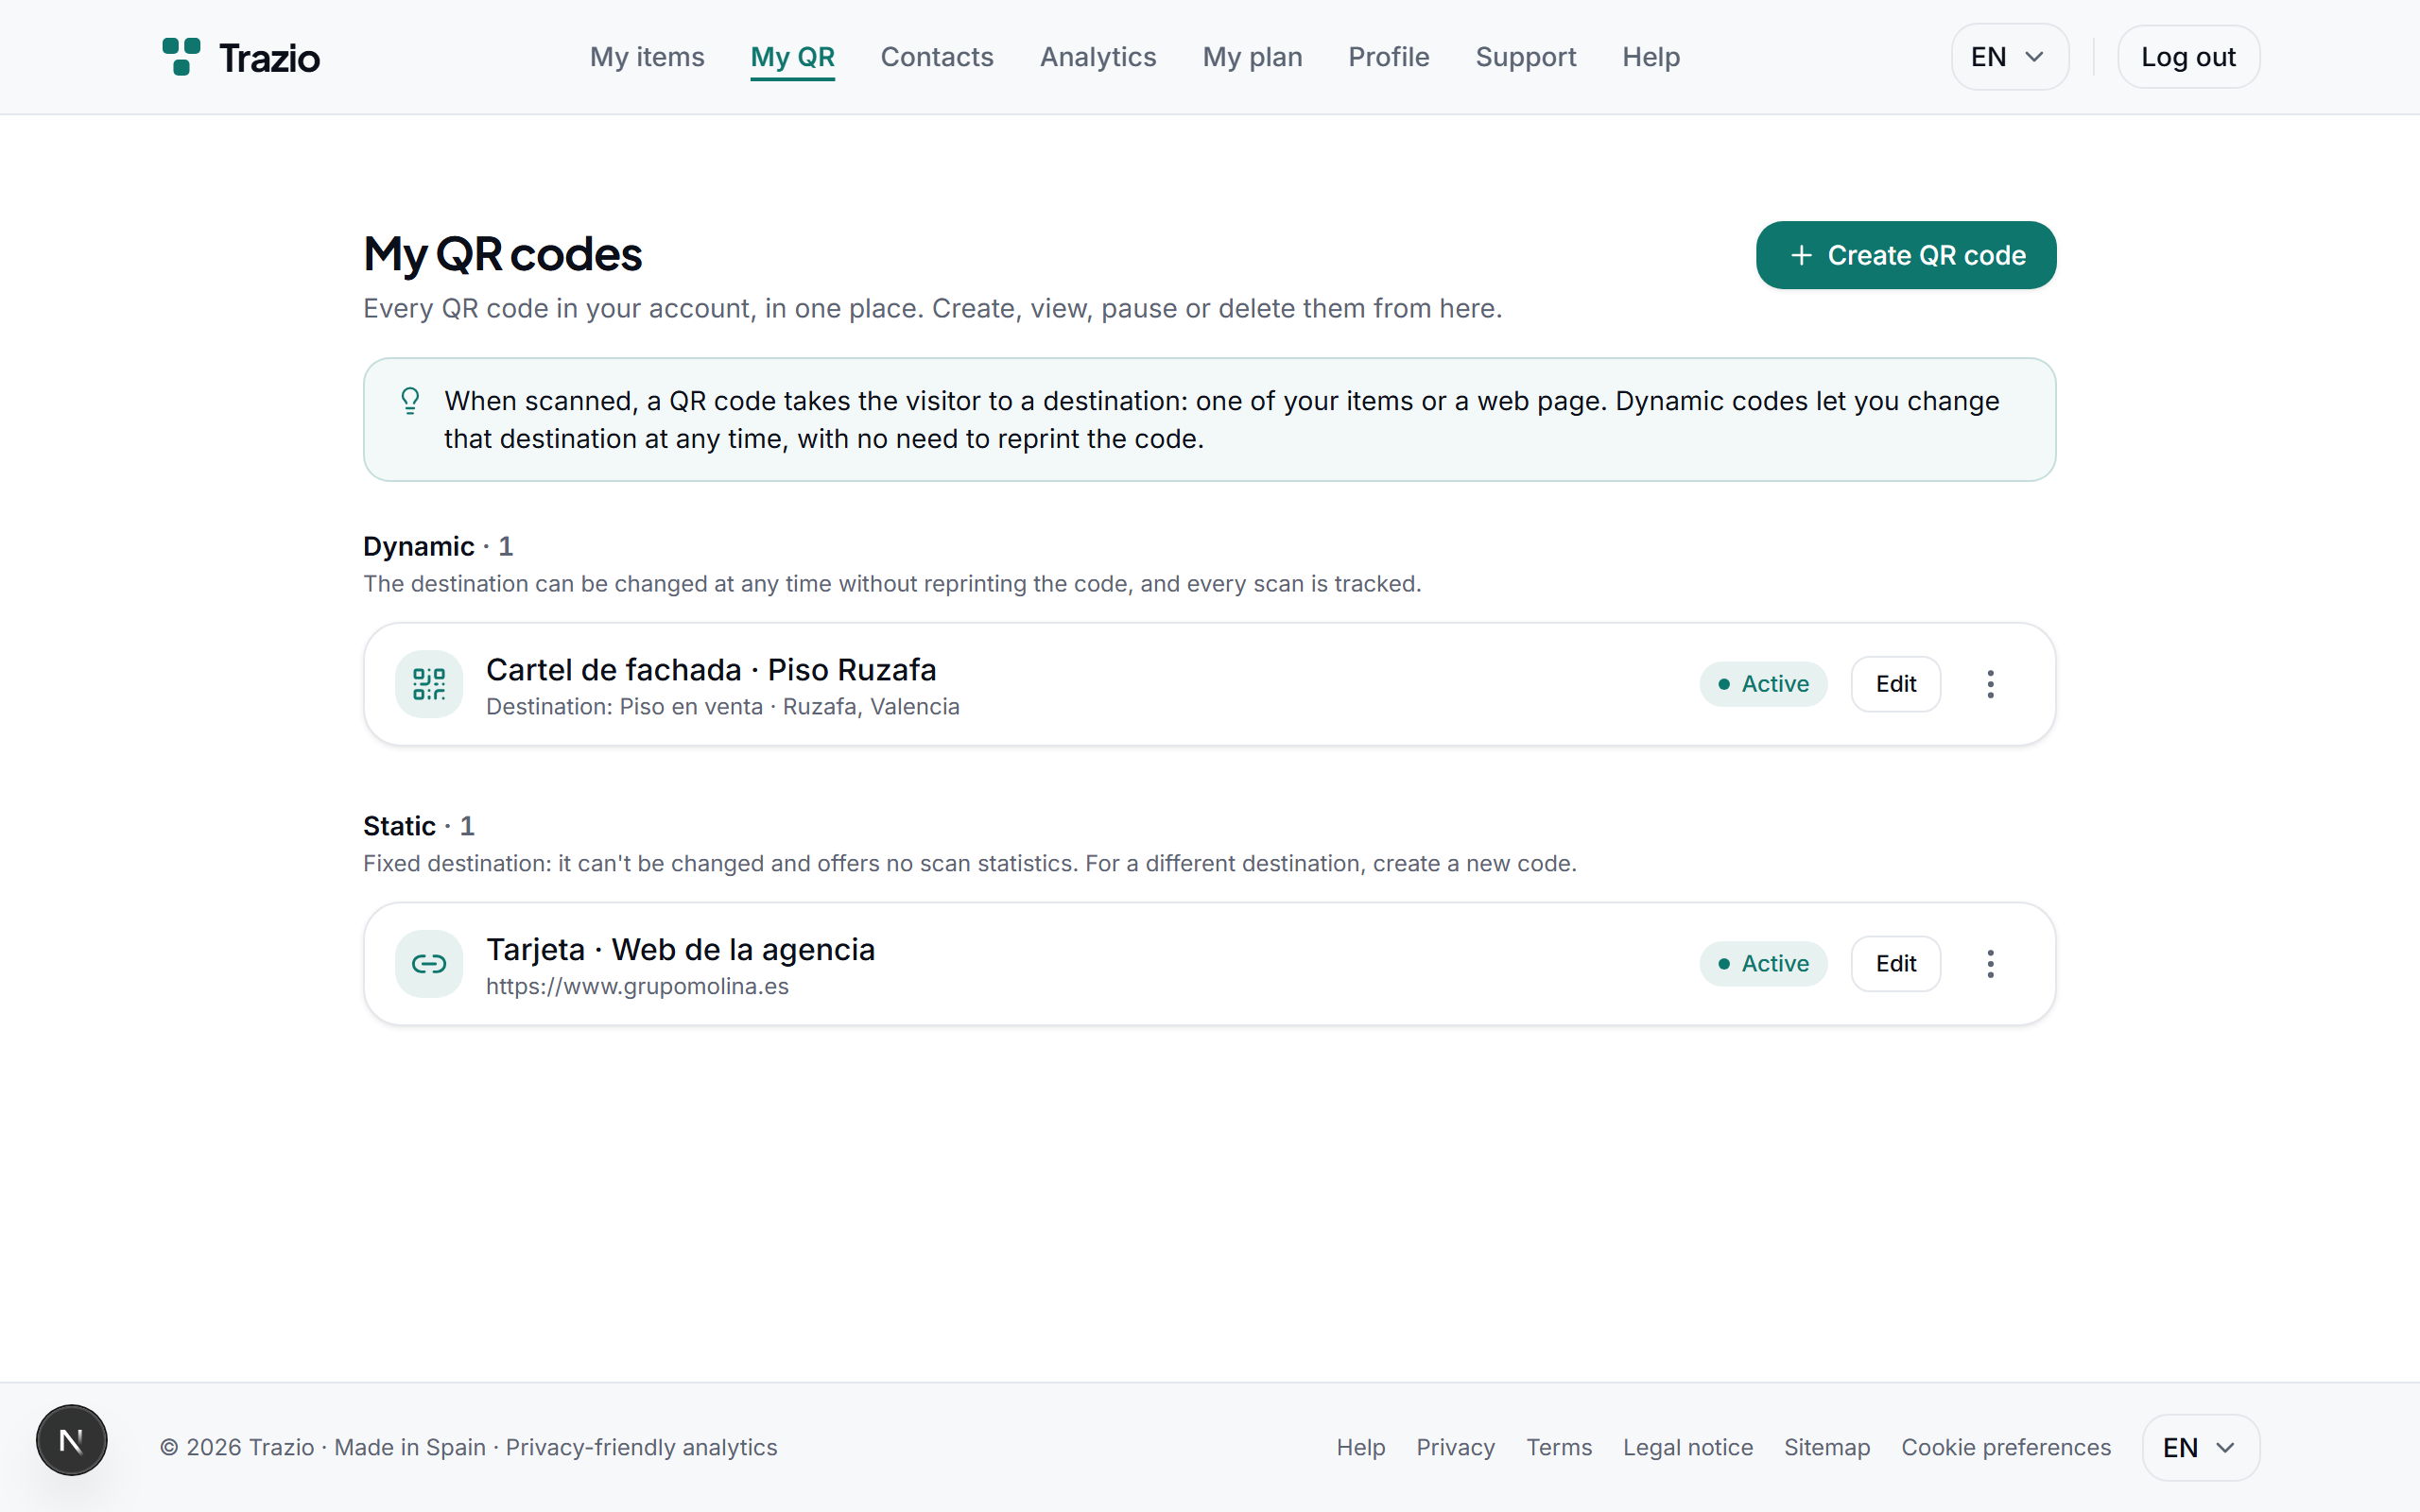
Task: Click the https://www.grupomolina.es URL text
Action: [x=637, y=986]
